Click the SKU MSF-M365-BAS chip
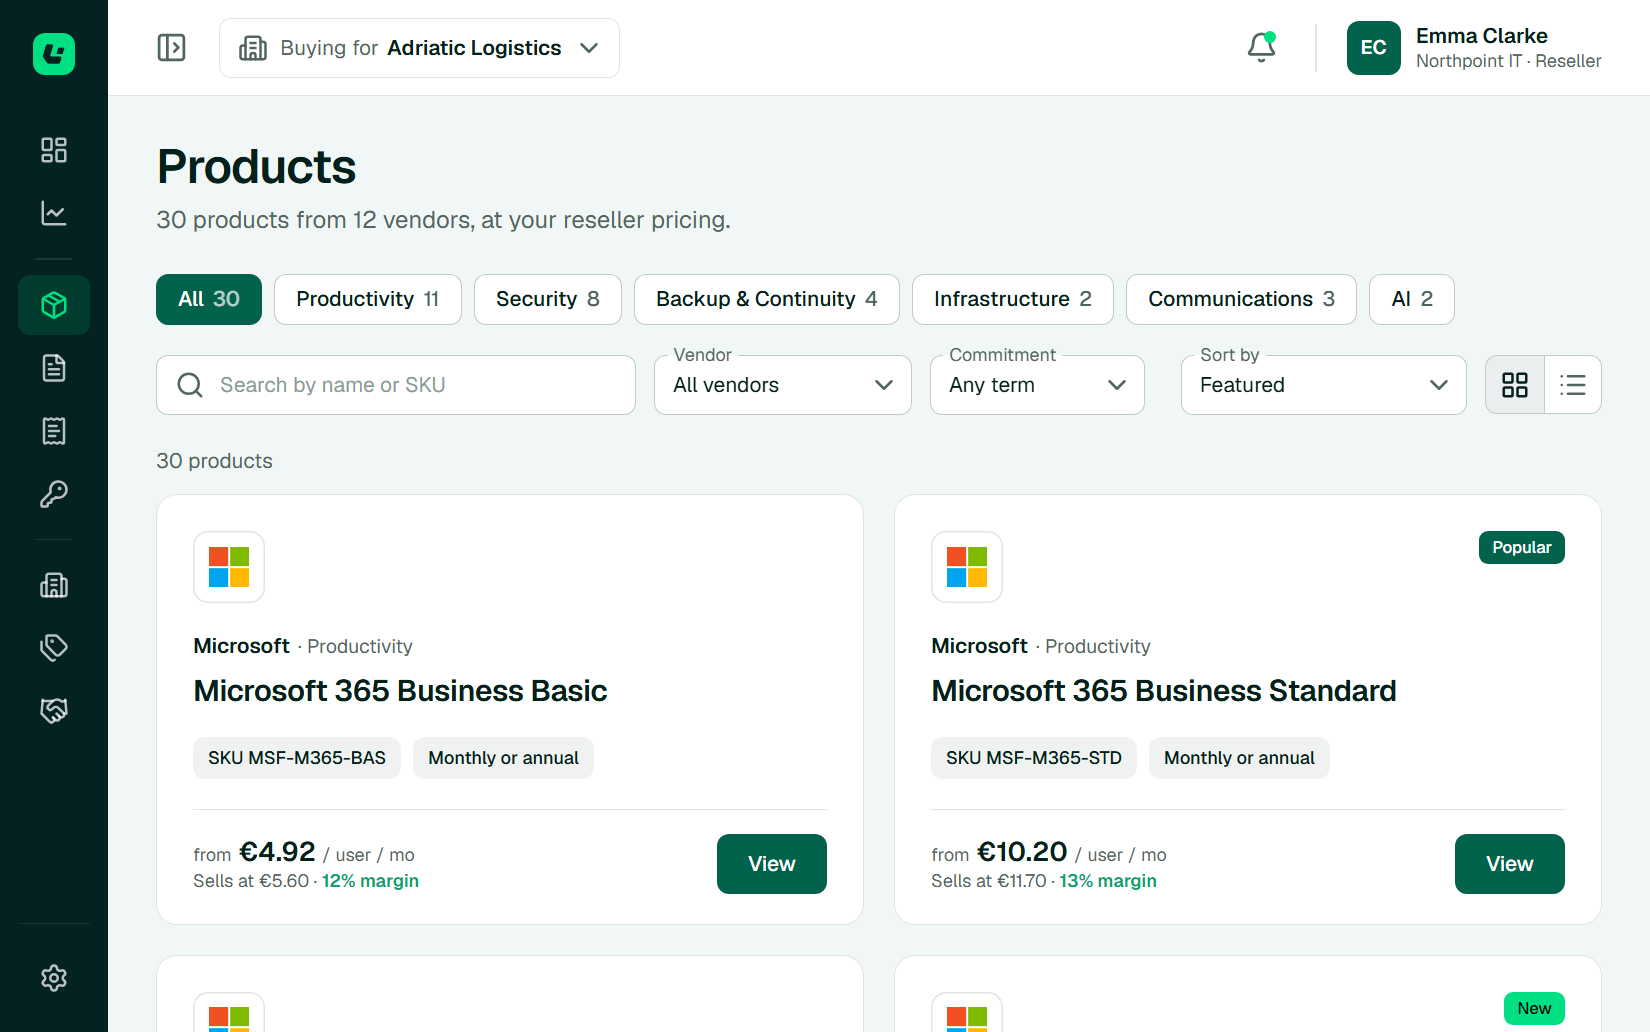 click(297, 758)
